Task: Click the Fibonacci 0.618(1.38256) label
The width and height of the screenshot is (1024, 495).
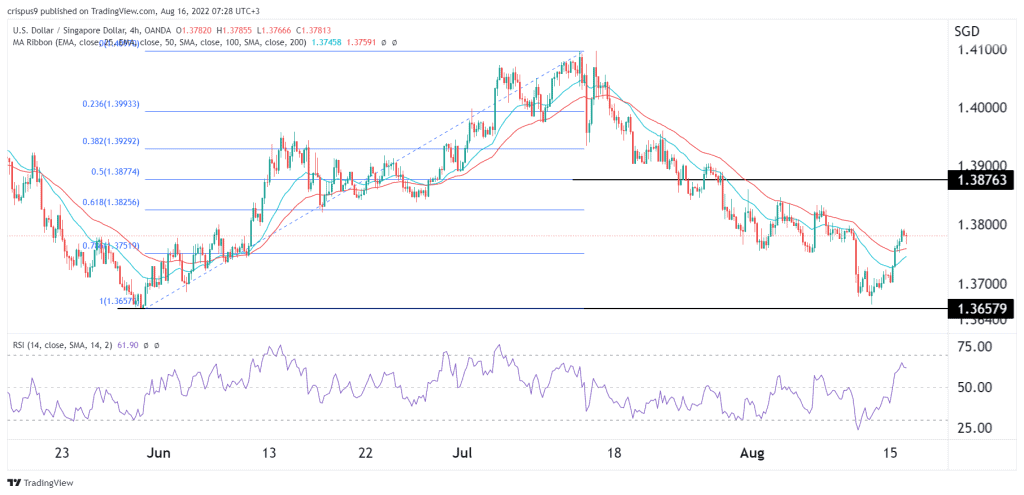Action: click(110, 202)
